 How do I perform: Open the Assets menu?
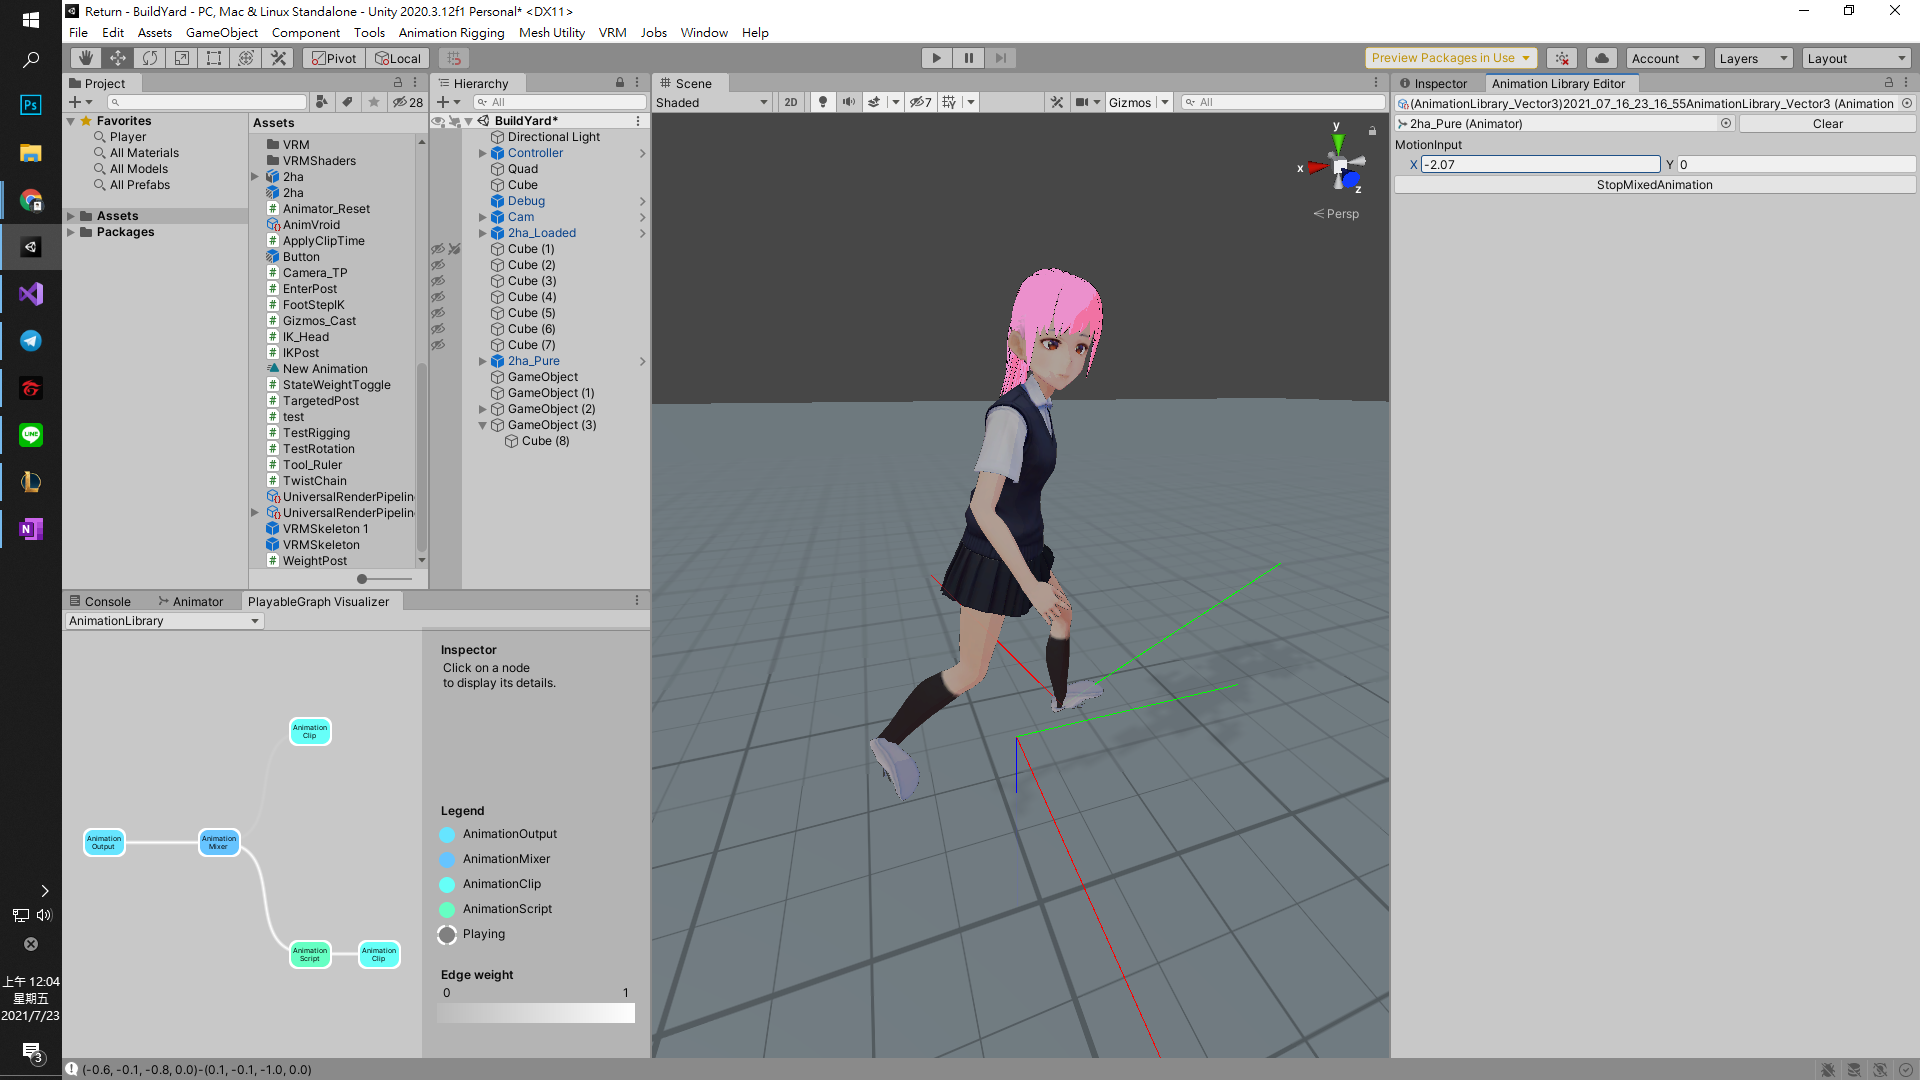click(x=155, y=32)
